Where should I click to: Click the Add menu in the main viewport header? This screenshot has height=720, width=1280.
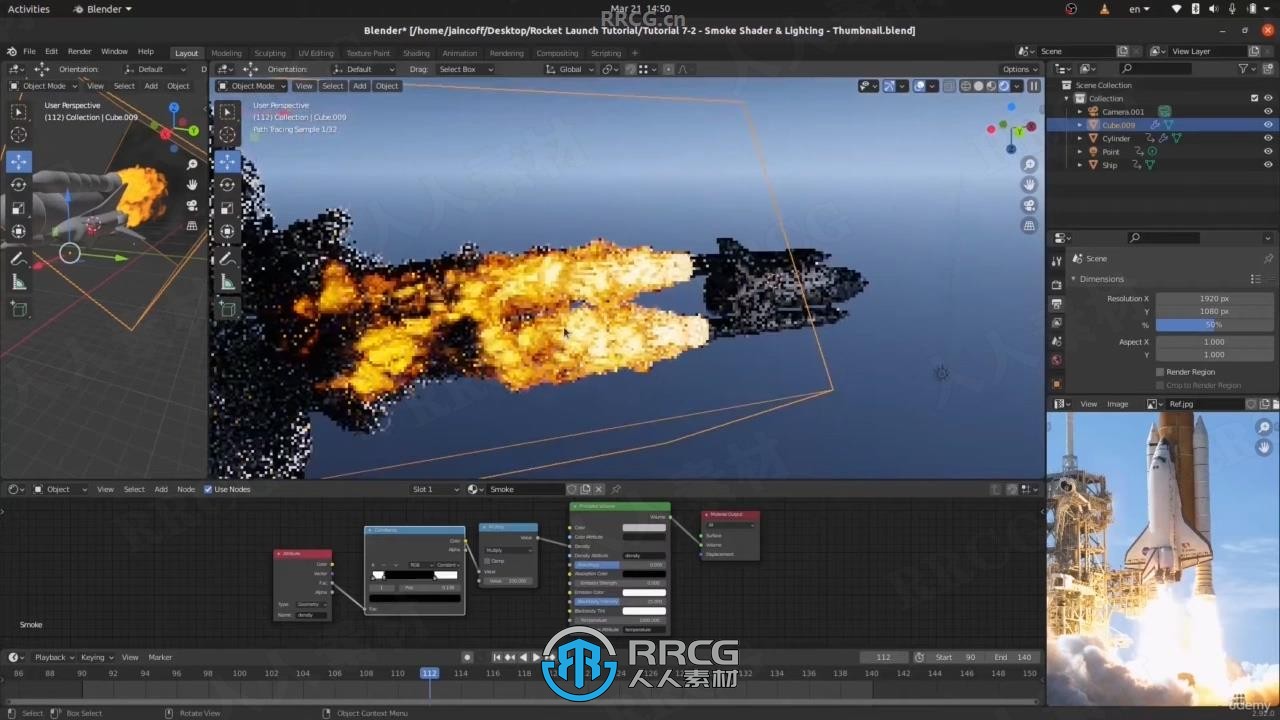point(359,86)
